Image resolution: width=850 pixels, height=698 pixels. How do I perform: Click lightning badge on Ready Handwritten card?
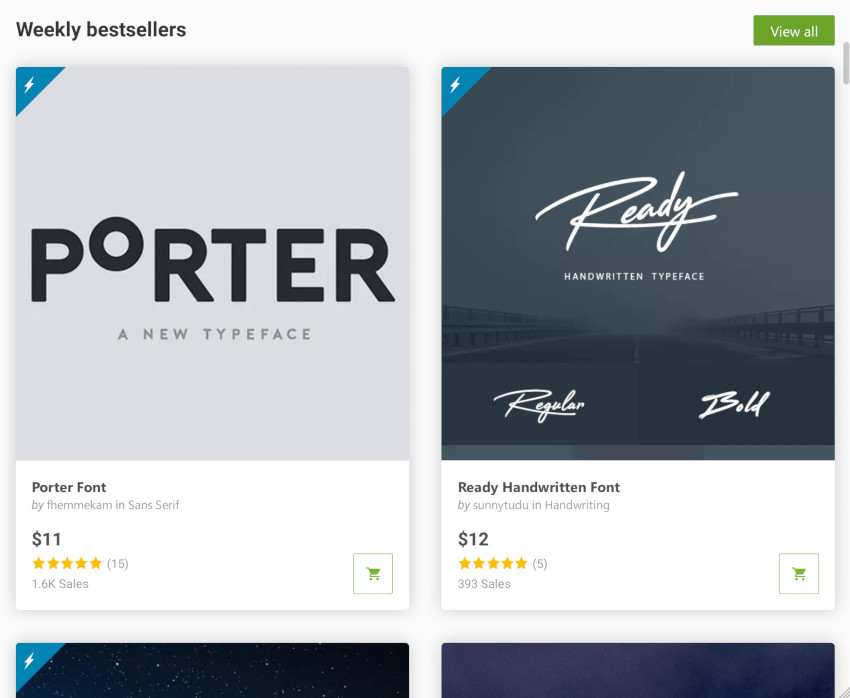[x=456, y=84]
